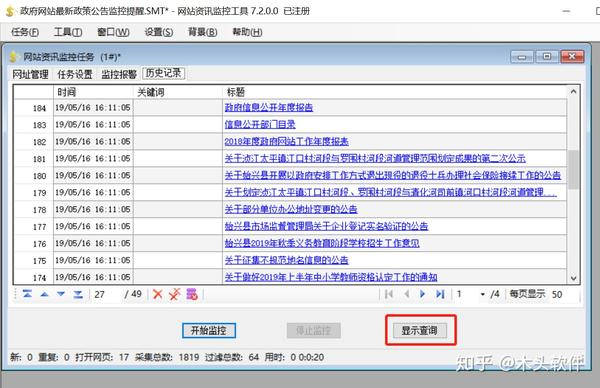The width and height of the screenshot is (600, 388).
Task: Close the inner monitoring task window
Action: 572,57
